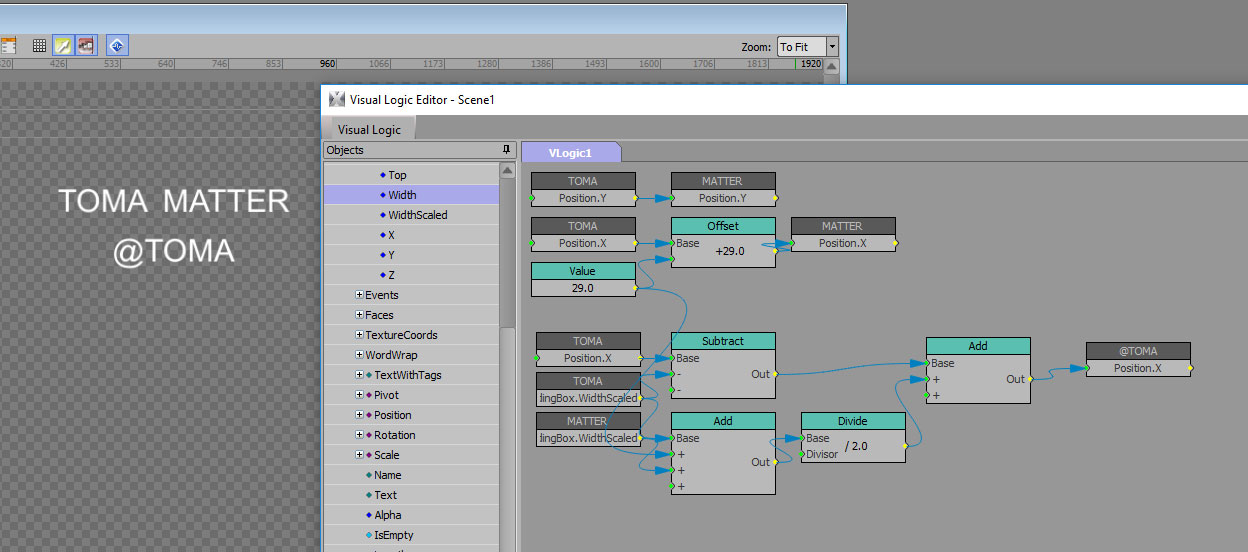Expand the Events tree node

(359, 295)
